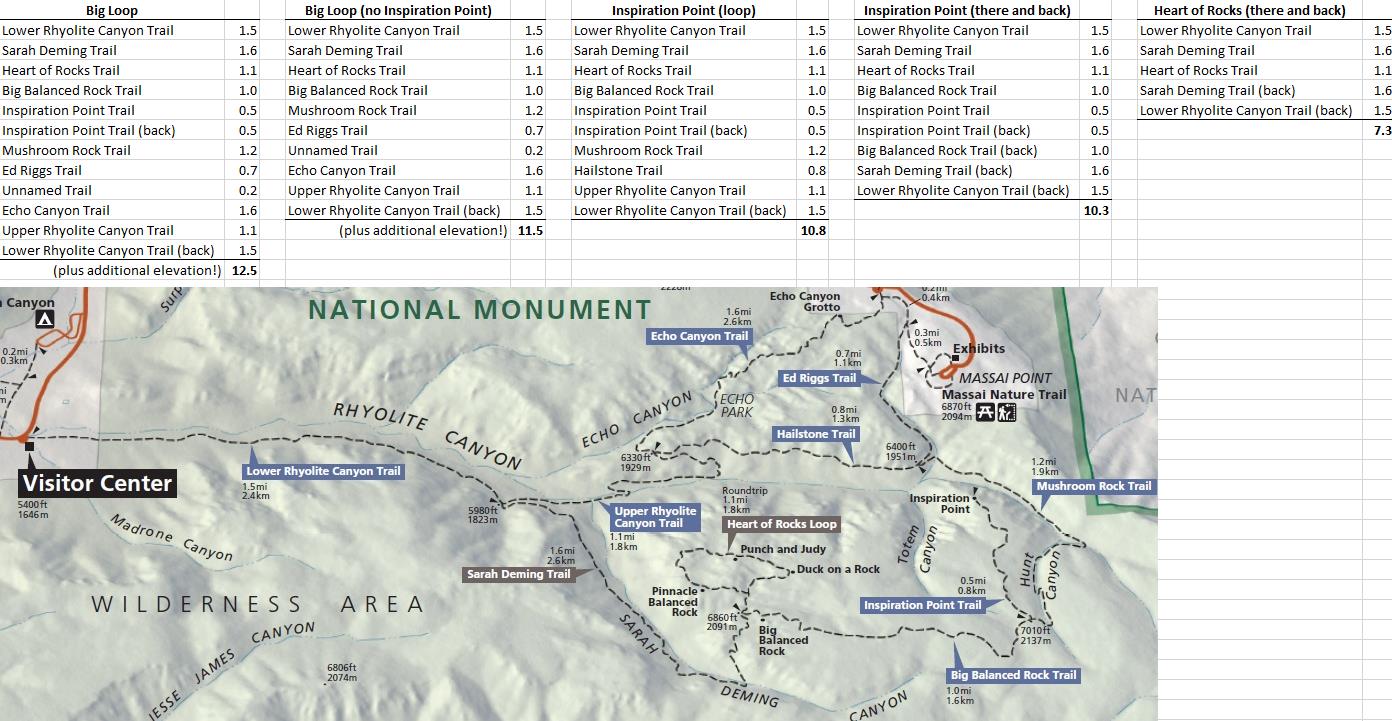Click the Heart of Rocks (there and back) header
Viewport: 1392px width, 721px height.
click(1249, 10)
